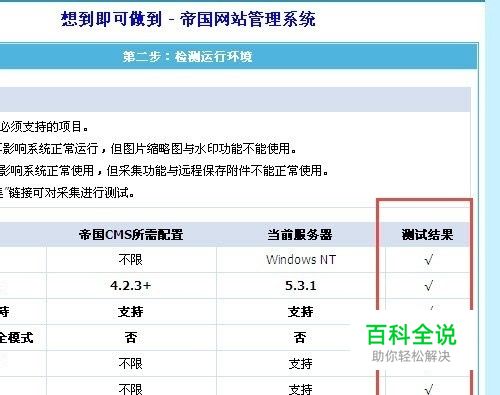The image size is (500, 395).
Task: Select the column header '测试结果'
Action: point(428,235)
